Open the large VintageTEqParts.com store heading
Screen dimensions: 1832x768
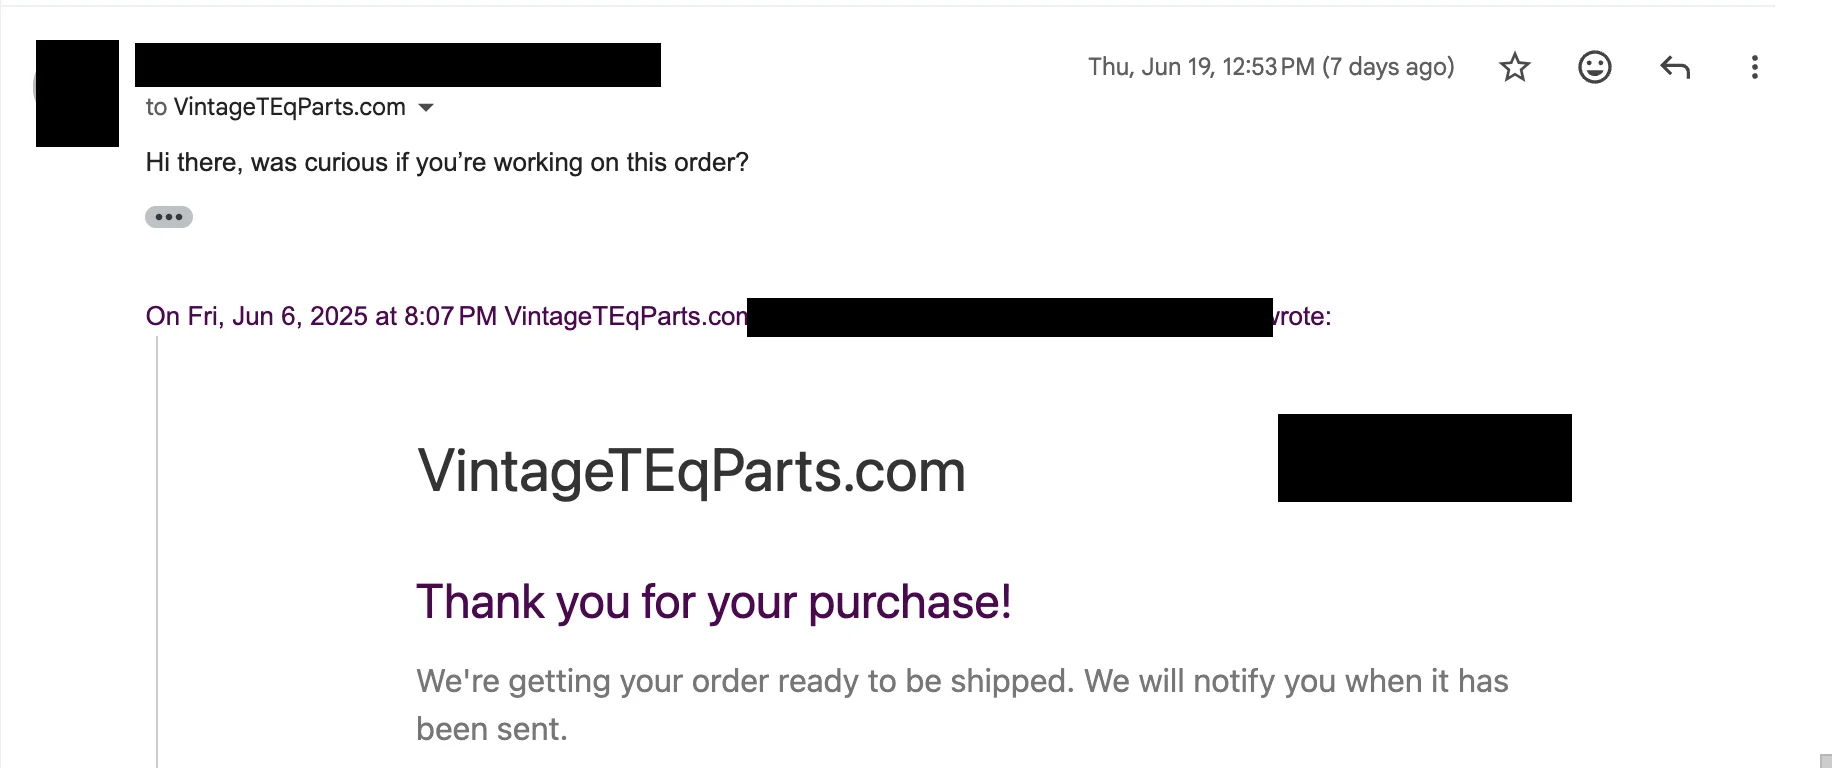691,471
